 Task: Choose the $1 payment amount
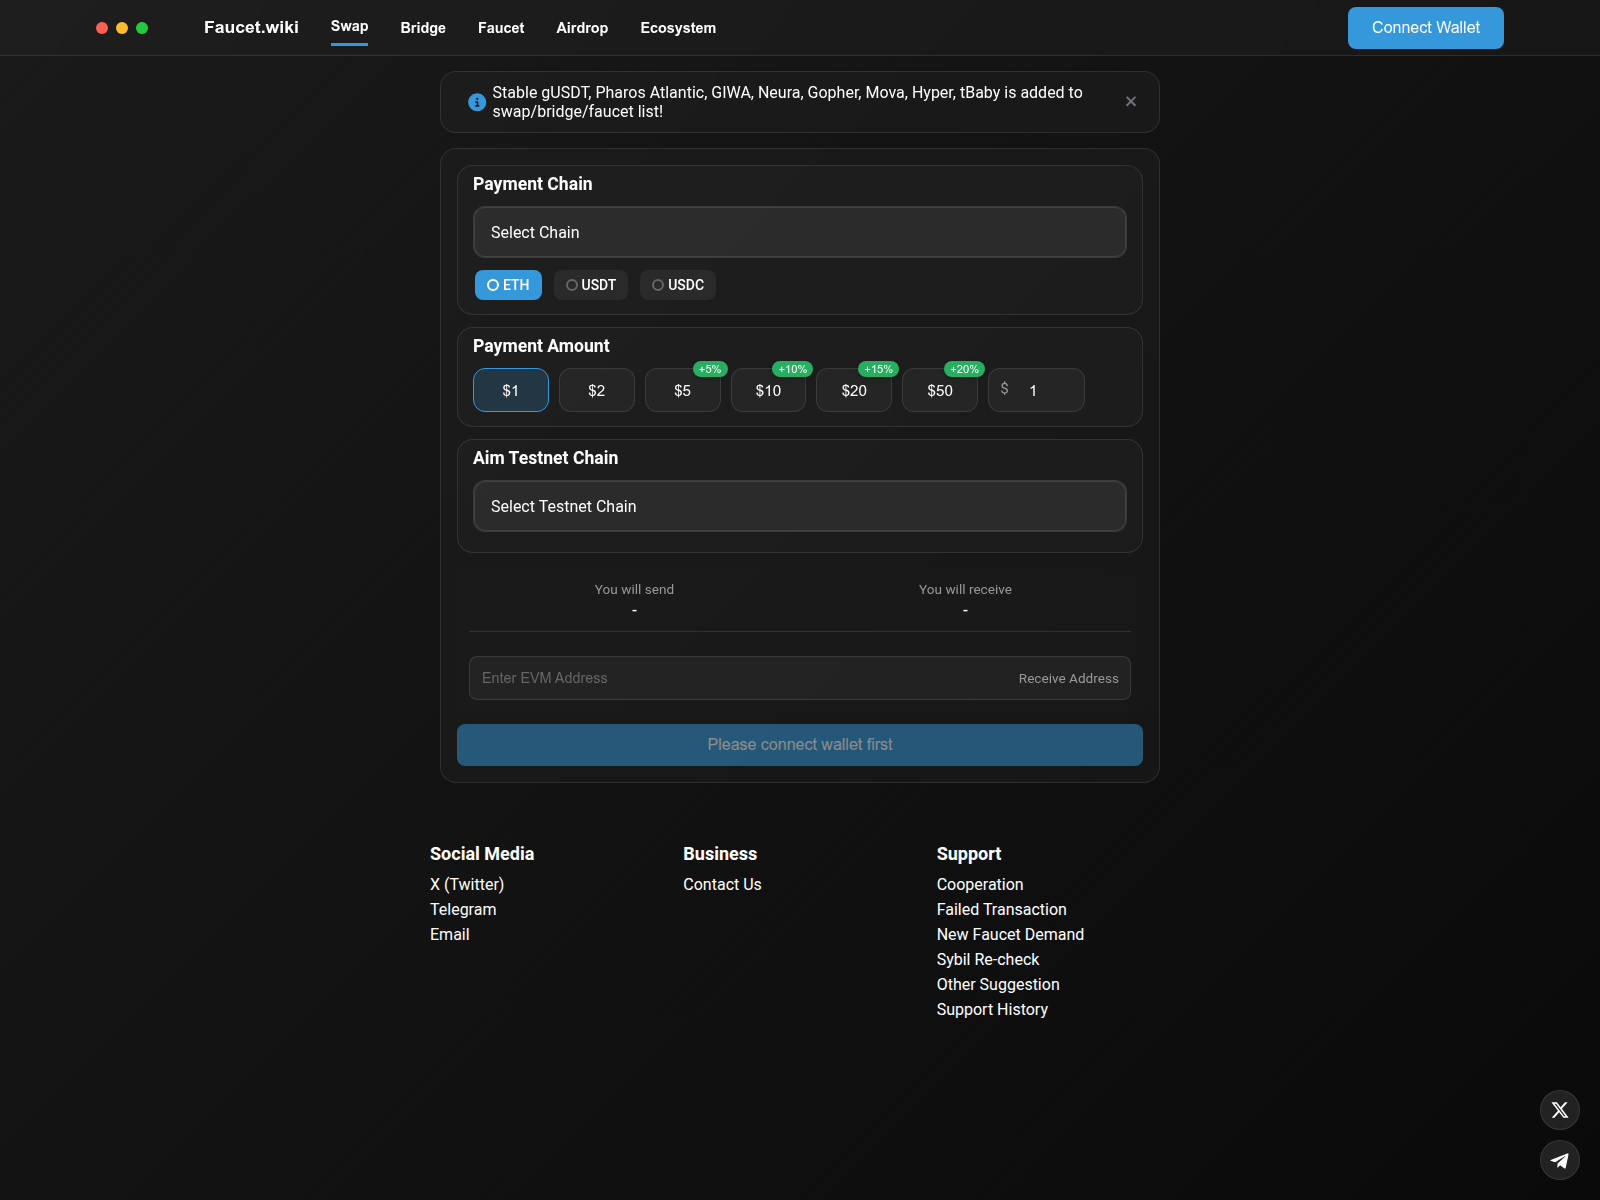[511, 390]
